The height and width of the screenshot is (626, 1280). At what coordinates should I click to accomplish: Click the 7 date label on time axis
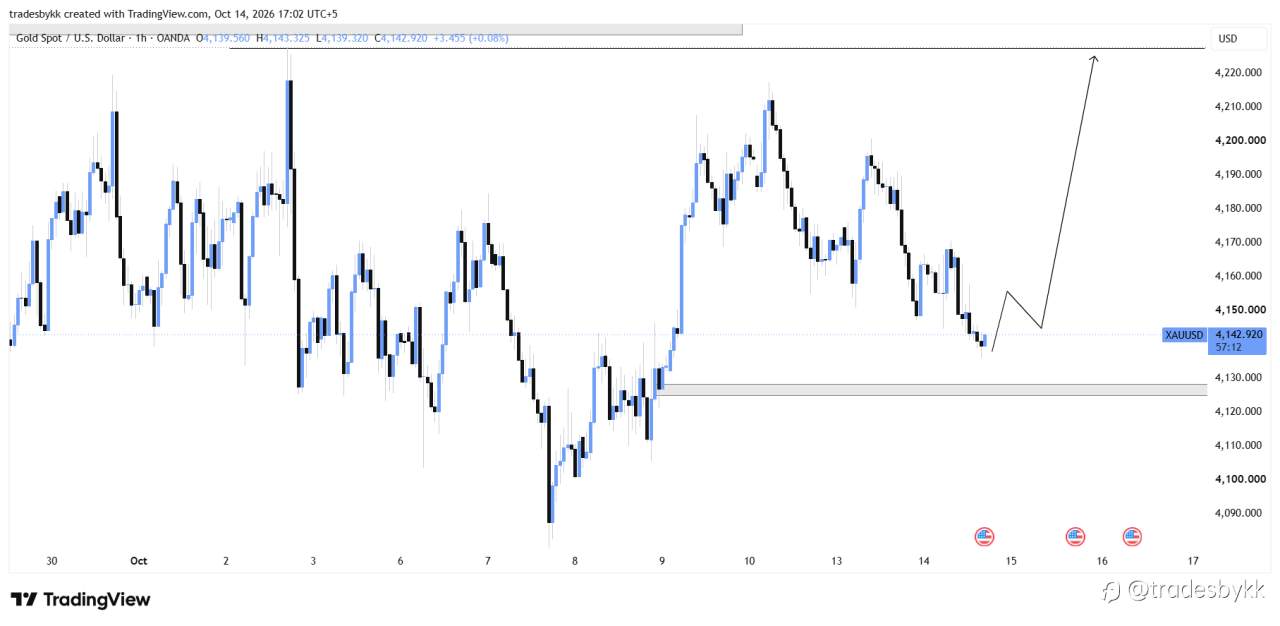coord(487,562)
